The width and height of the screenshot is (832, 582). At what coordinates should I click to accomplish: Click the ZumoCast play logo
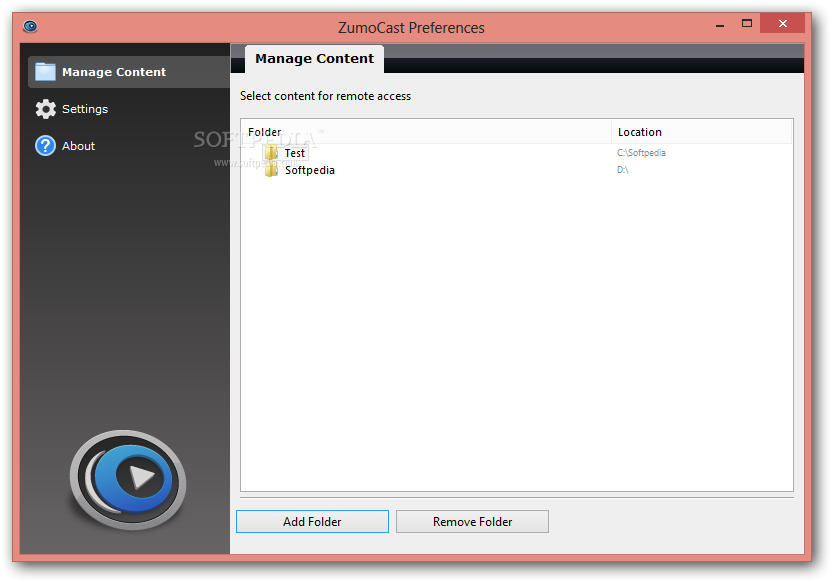click(128, 480)
